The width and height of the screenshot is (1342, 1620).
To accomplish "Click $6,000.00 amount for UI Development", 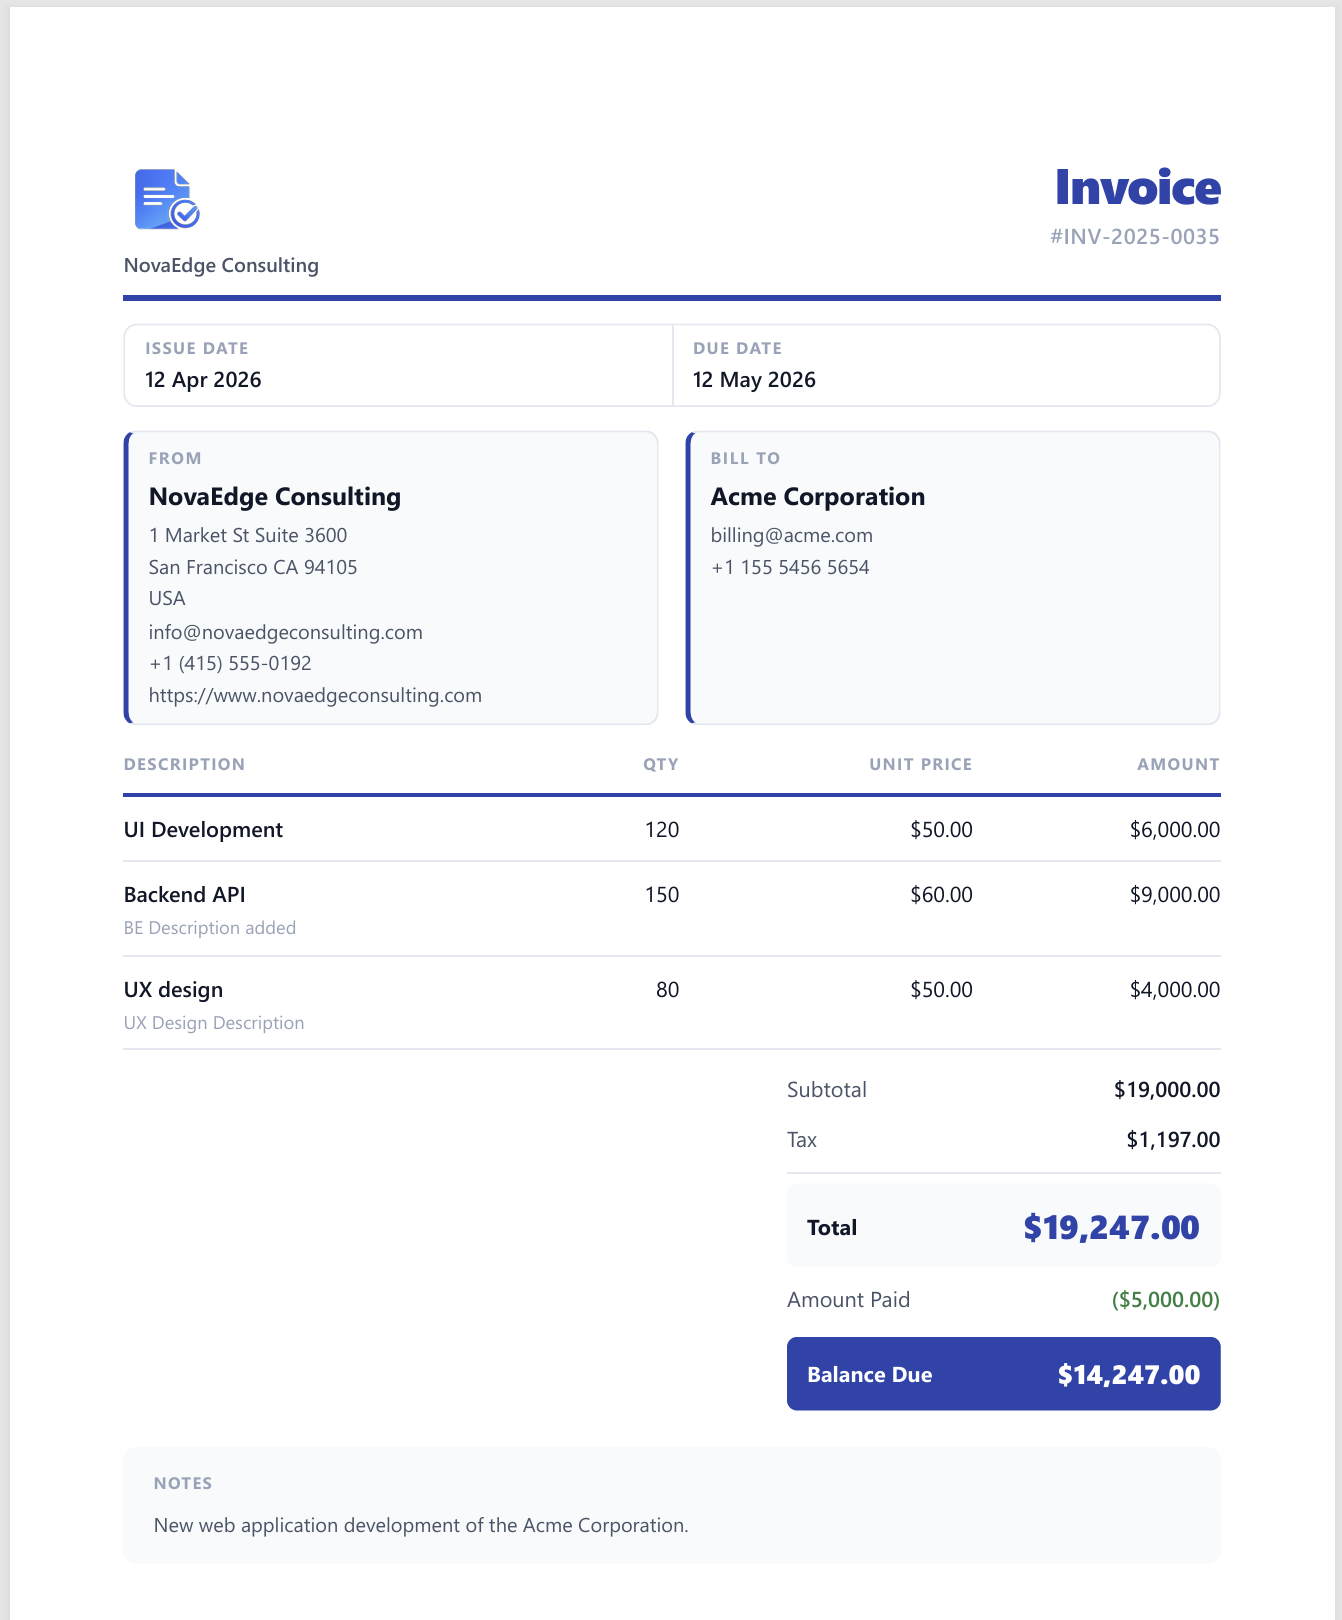I will click(x=1175, y=830).
